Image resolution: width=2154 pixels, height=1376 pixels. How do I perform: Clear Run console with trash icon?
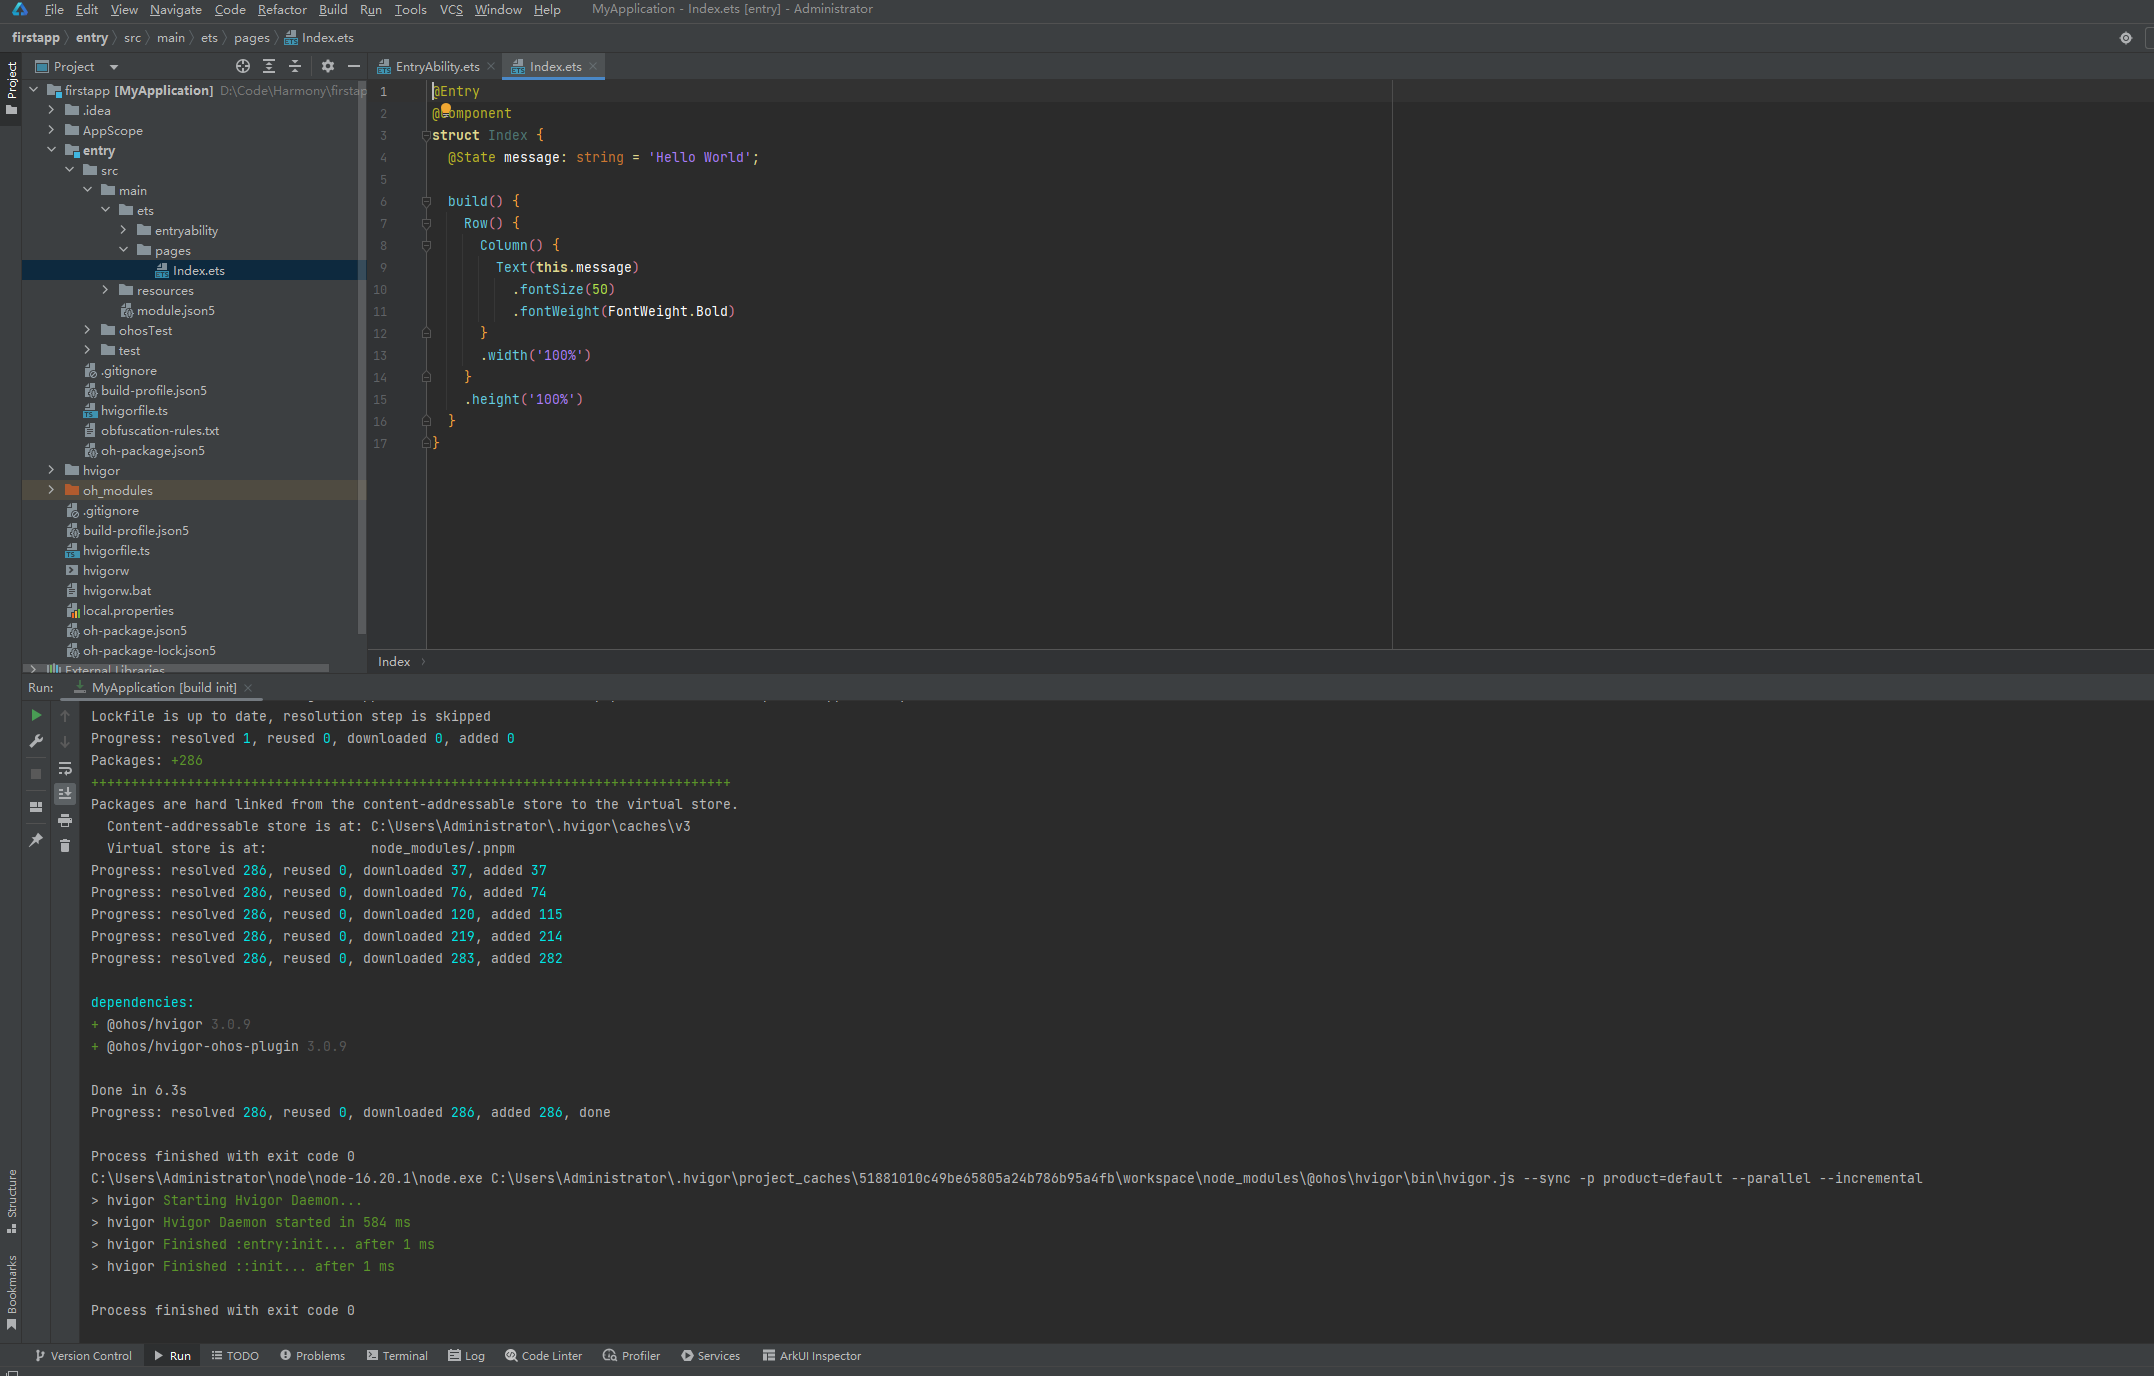point(65,846)
